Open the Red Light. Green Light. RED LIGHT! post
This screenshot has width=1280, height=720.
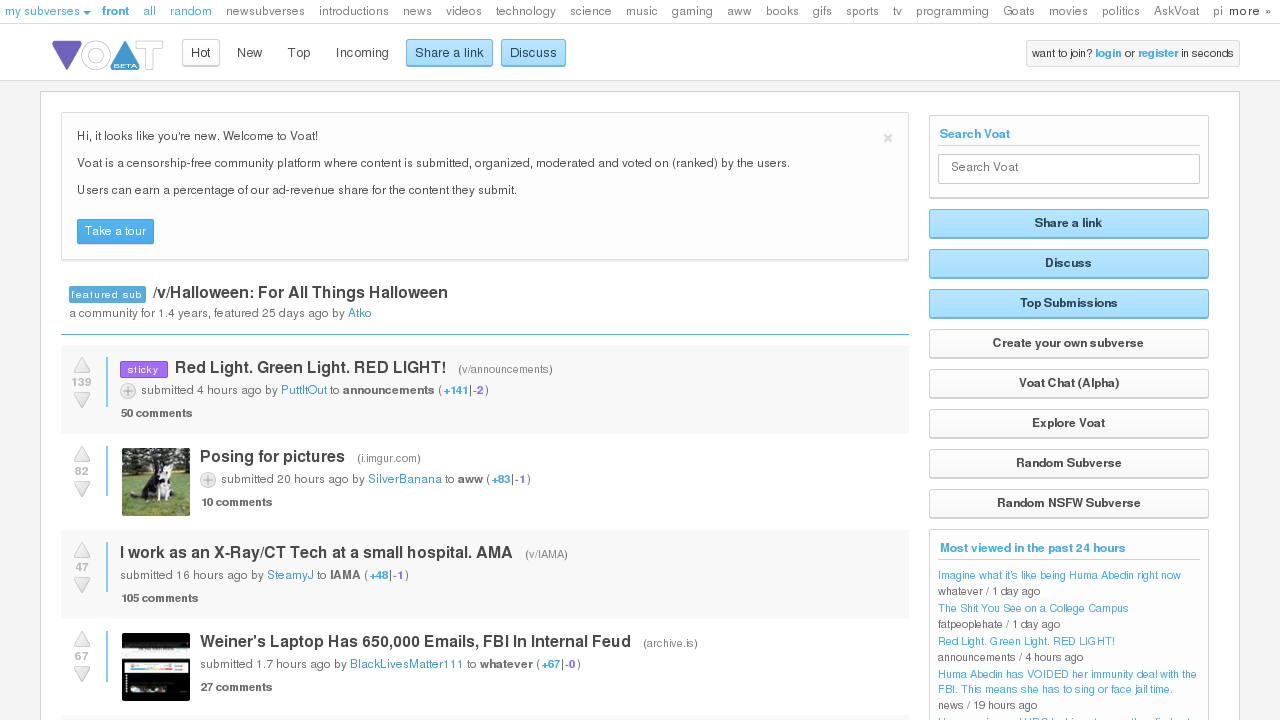click(x=310, y=368)
